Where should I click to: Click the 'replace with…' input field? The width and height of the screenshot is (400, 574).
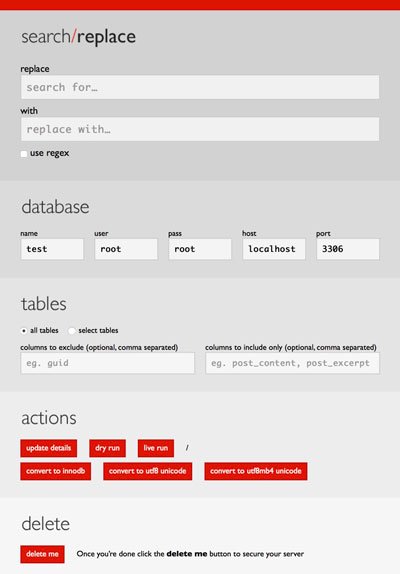200,129
